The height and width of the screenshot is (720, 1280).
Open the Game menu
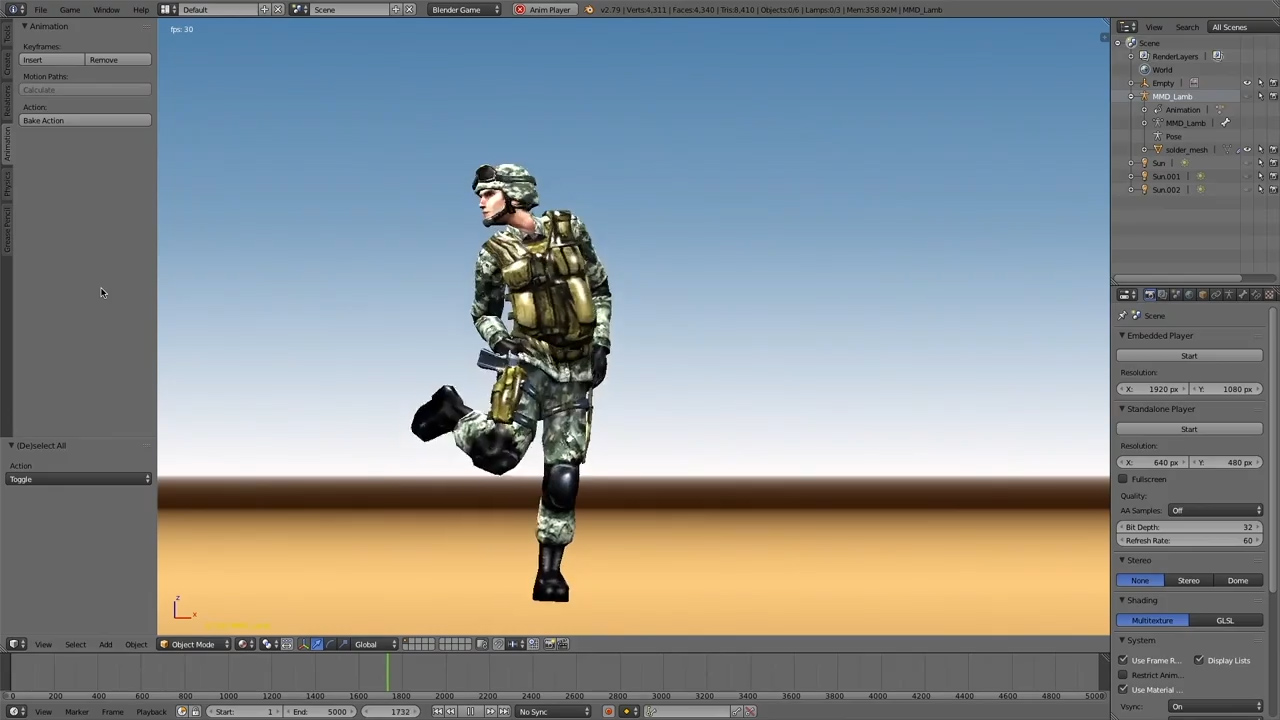[70, 10]
